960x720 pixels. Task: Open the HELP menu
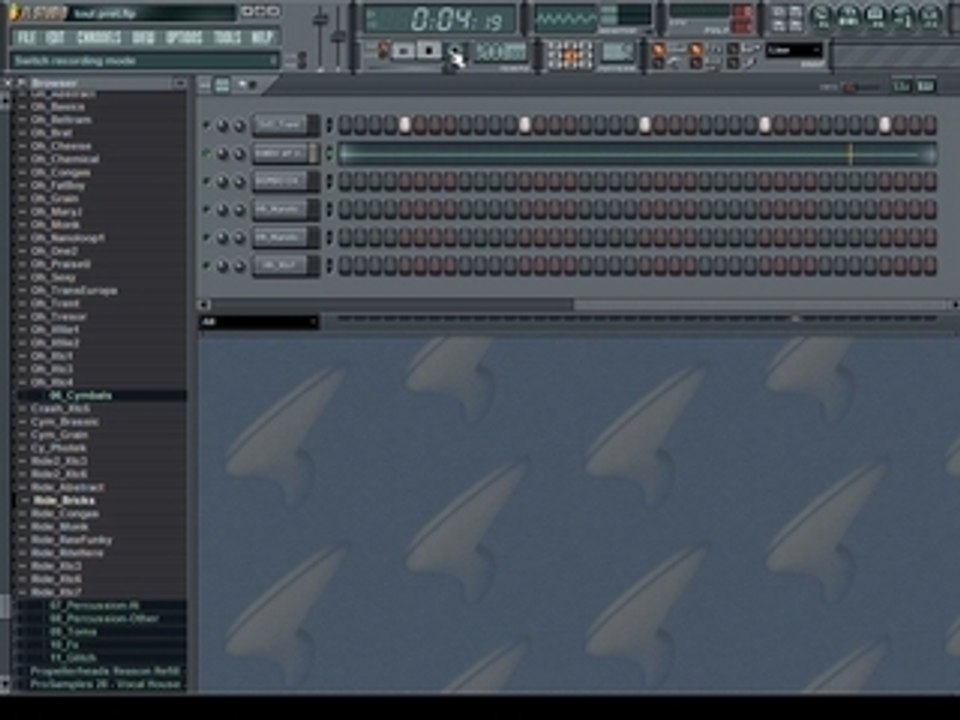coord(261,38)
